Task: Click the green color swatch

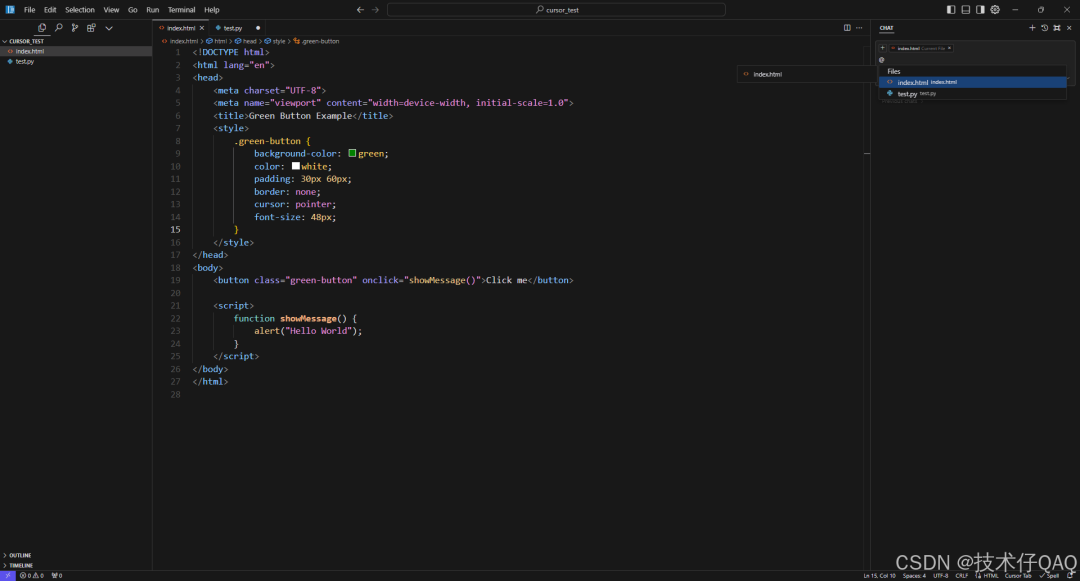Action: pyautogui.click(x=352, y=153)
